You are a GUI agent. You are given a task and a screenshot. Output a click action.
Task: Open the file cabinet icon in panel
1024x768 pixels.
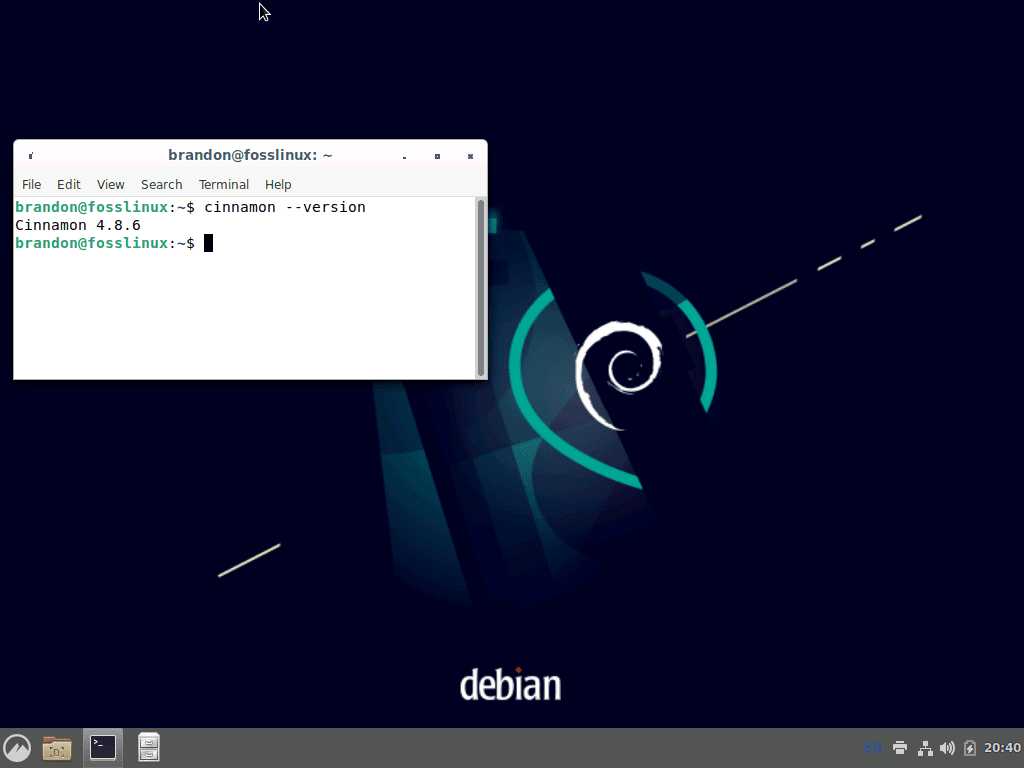[149, 748]
